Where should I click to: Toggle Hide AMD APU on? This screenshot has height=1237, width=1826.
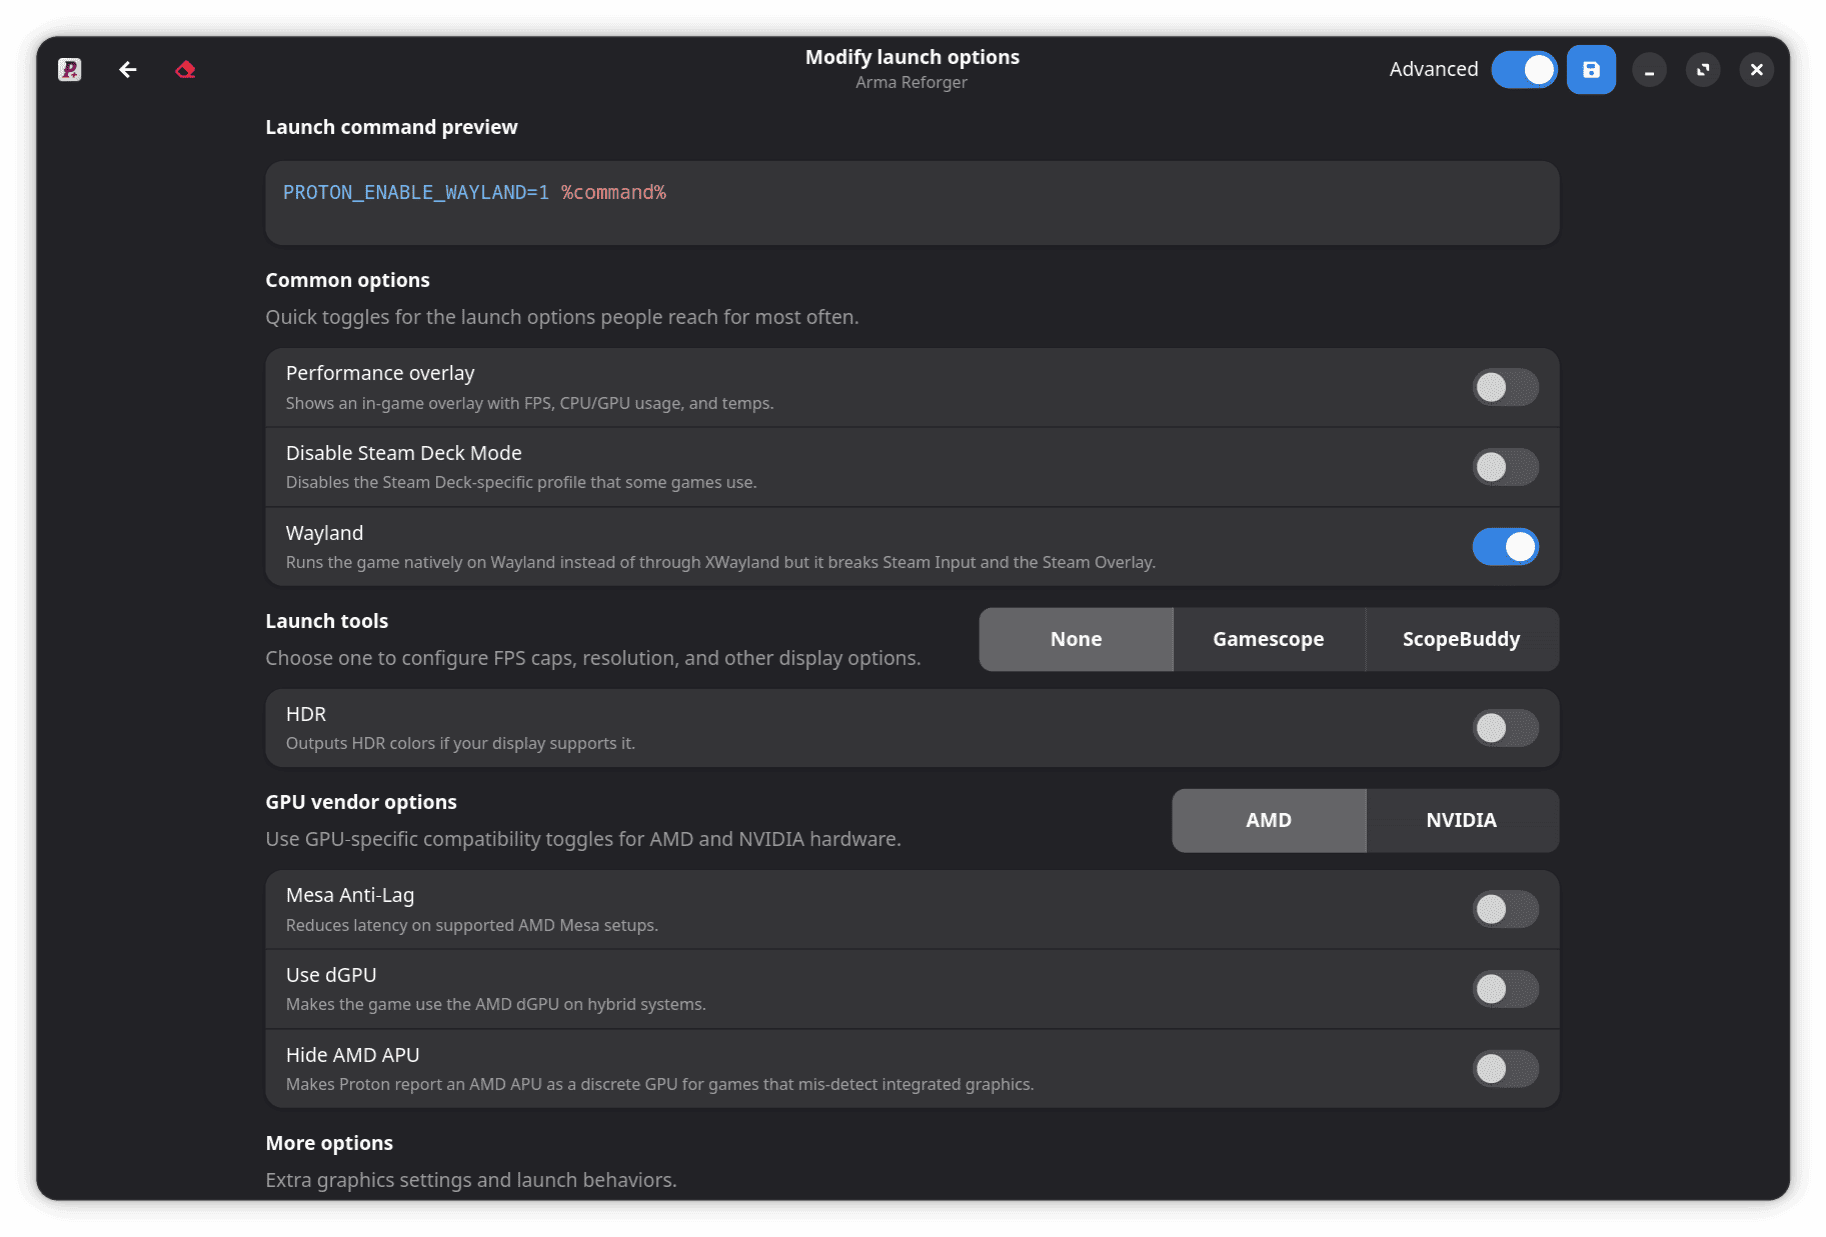pyautogui.click(x=1505, y=1069)
